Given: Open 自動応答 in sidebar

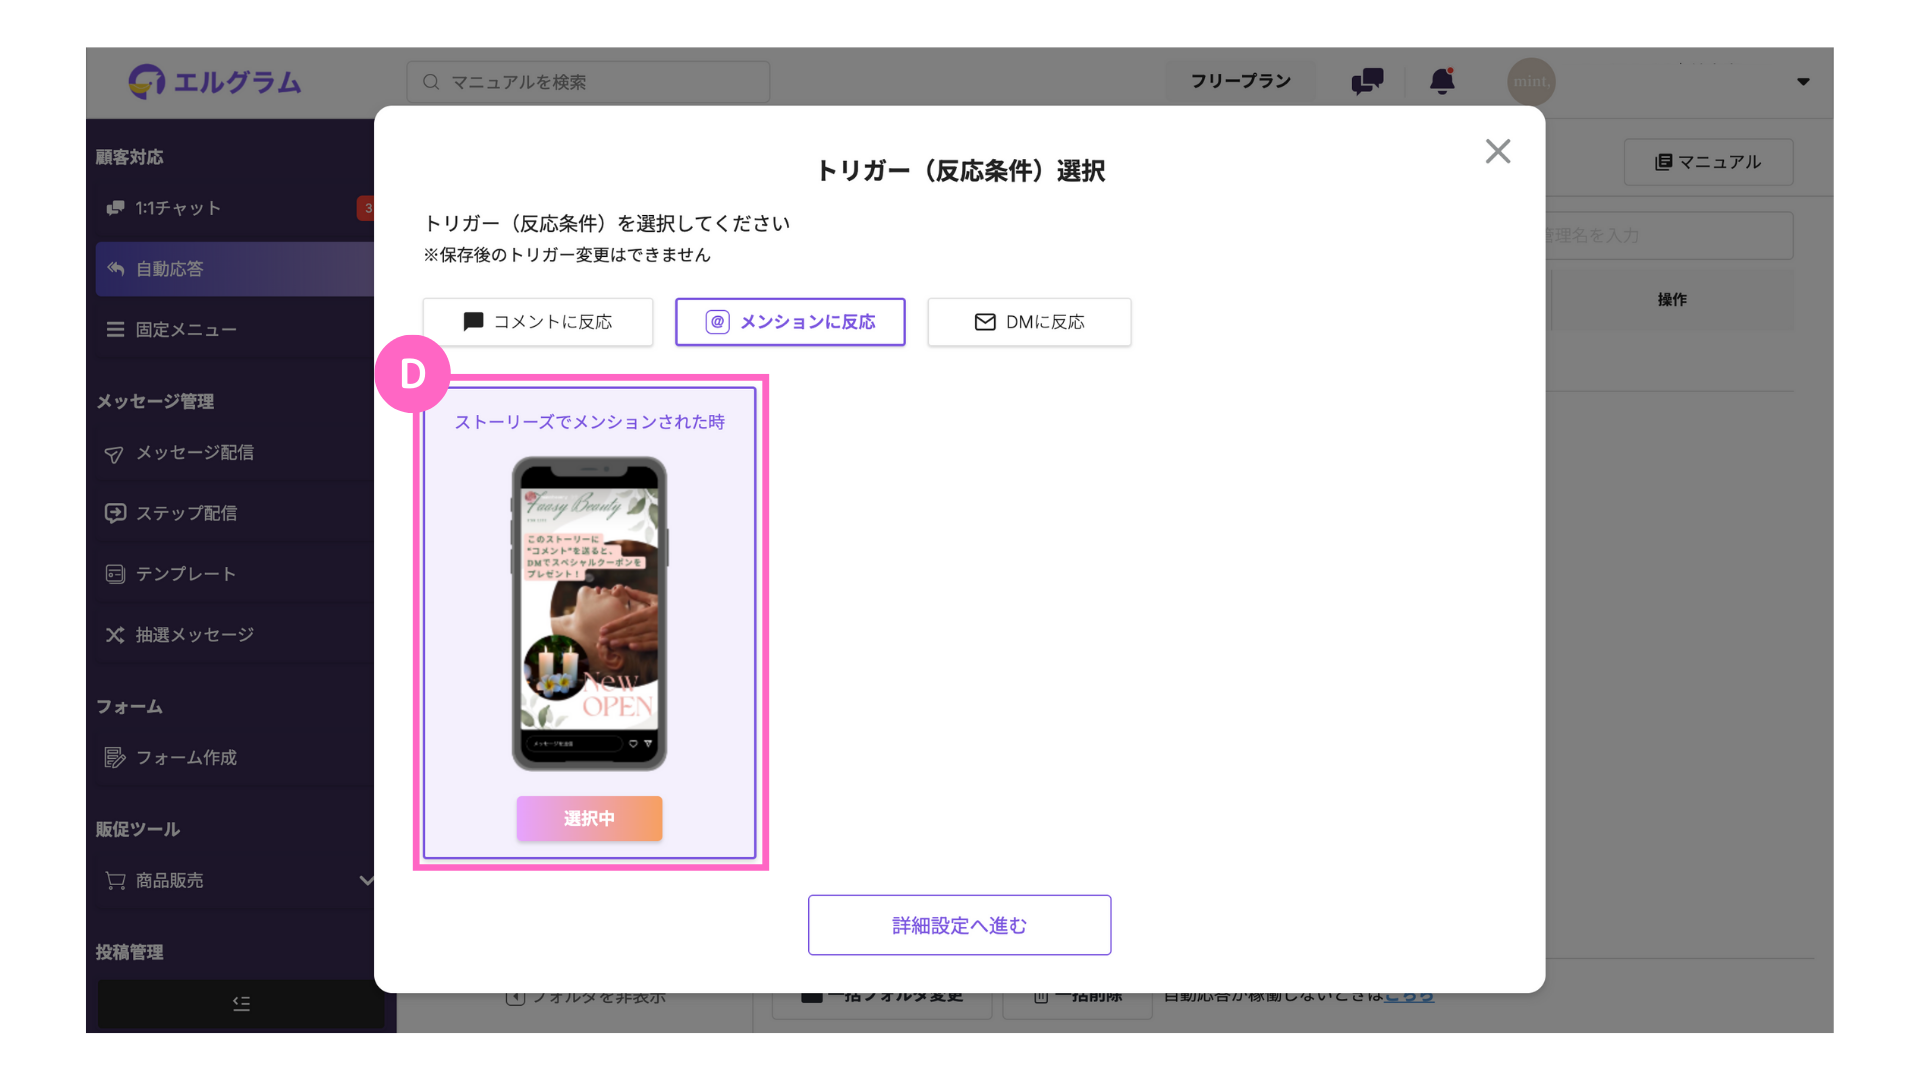Looking at the screenshot, I should point(235,269).
